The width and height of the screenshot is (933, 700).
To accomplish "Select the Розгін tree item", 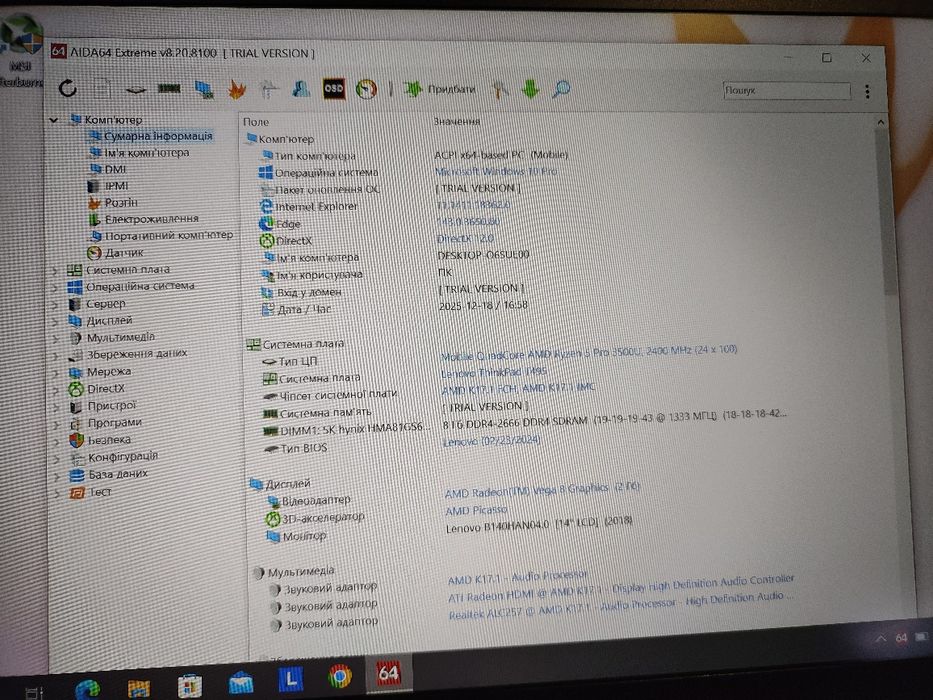I will click(112, 202).
